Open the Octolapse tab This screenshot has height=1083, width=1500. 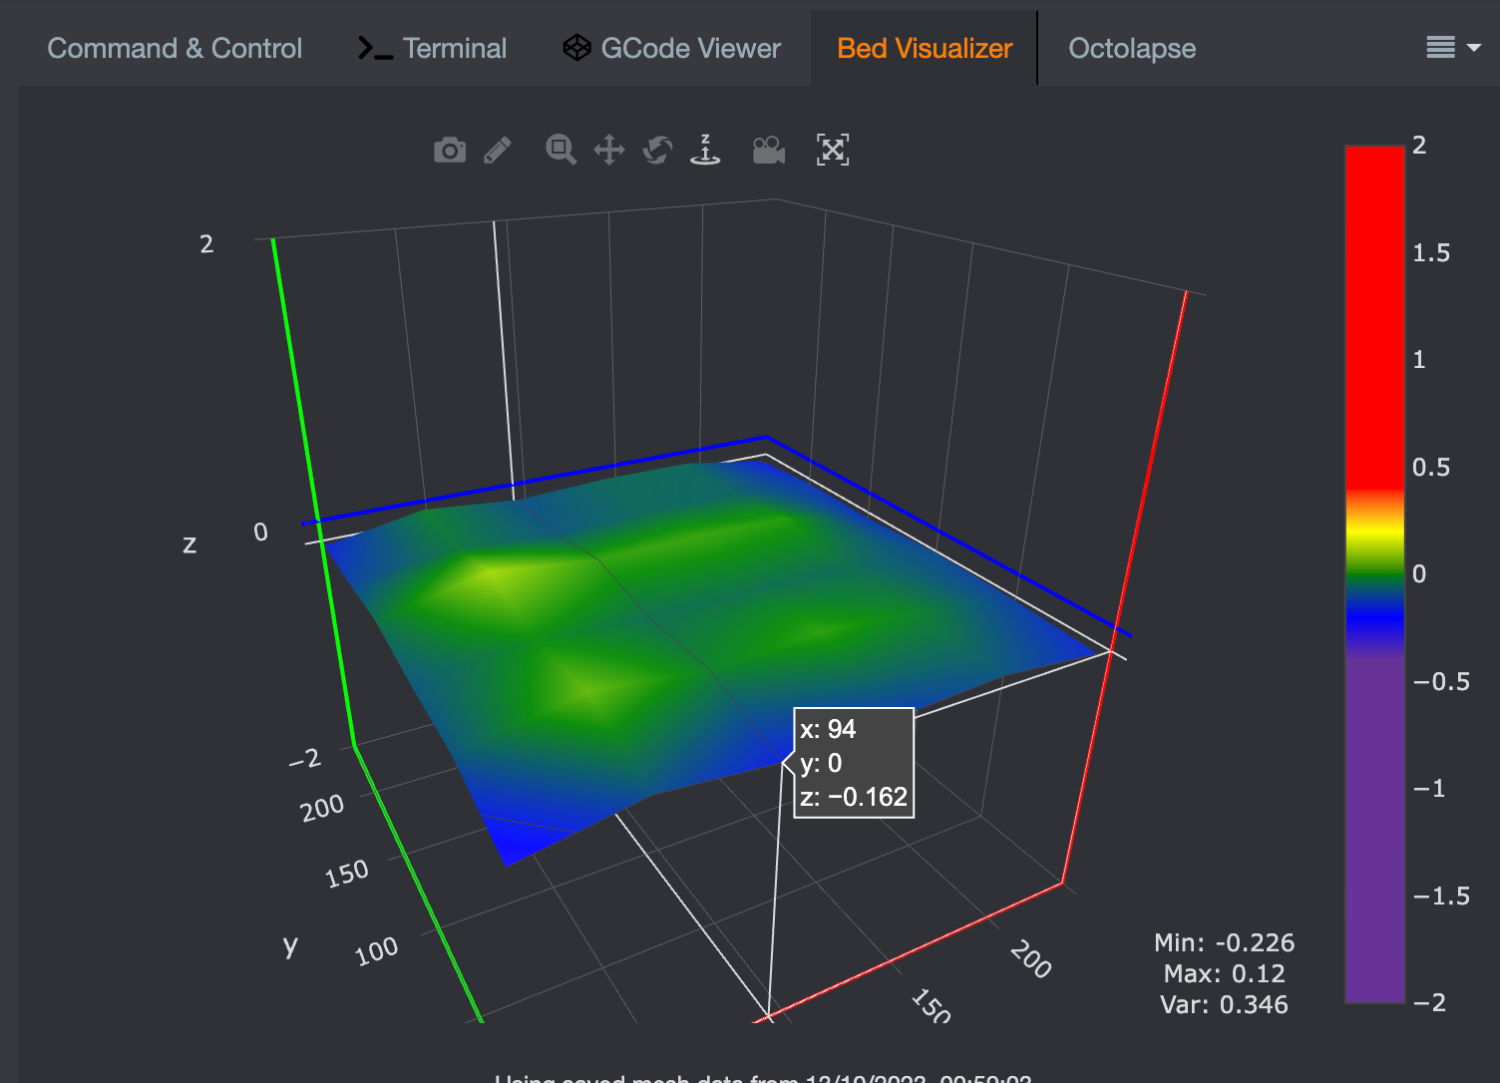coord(1131,48)
